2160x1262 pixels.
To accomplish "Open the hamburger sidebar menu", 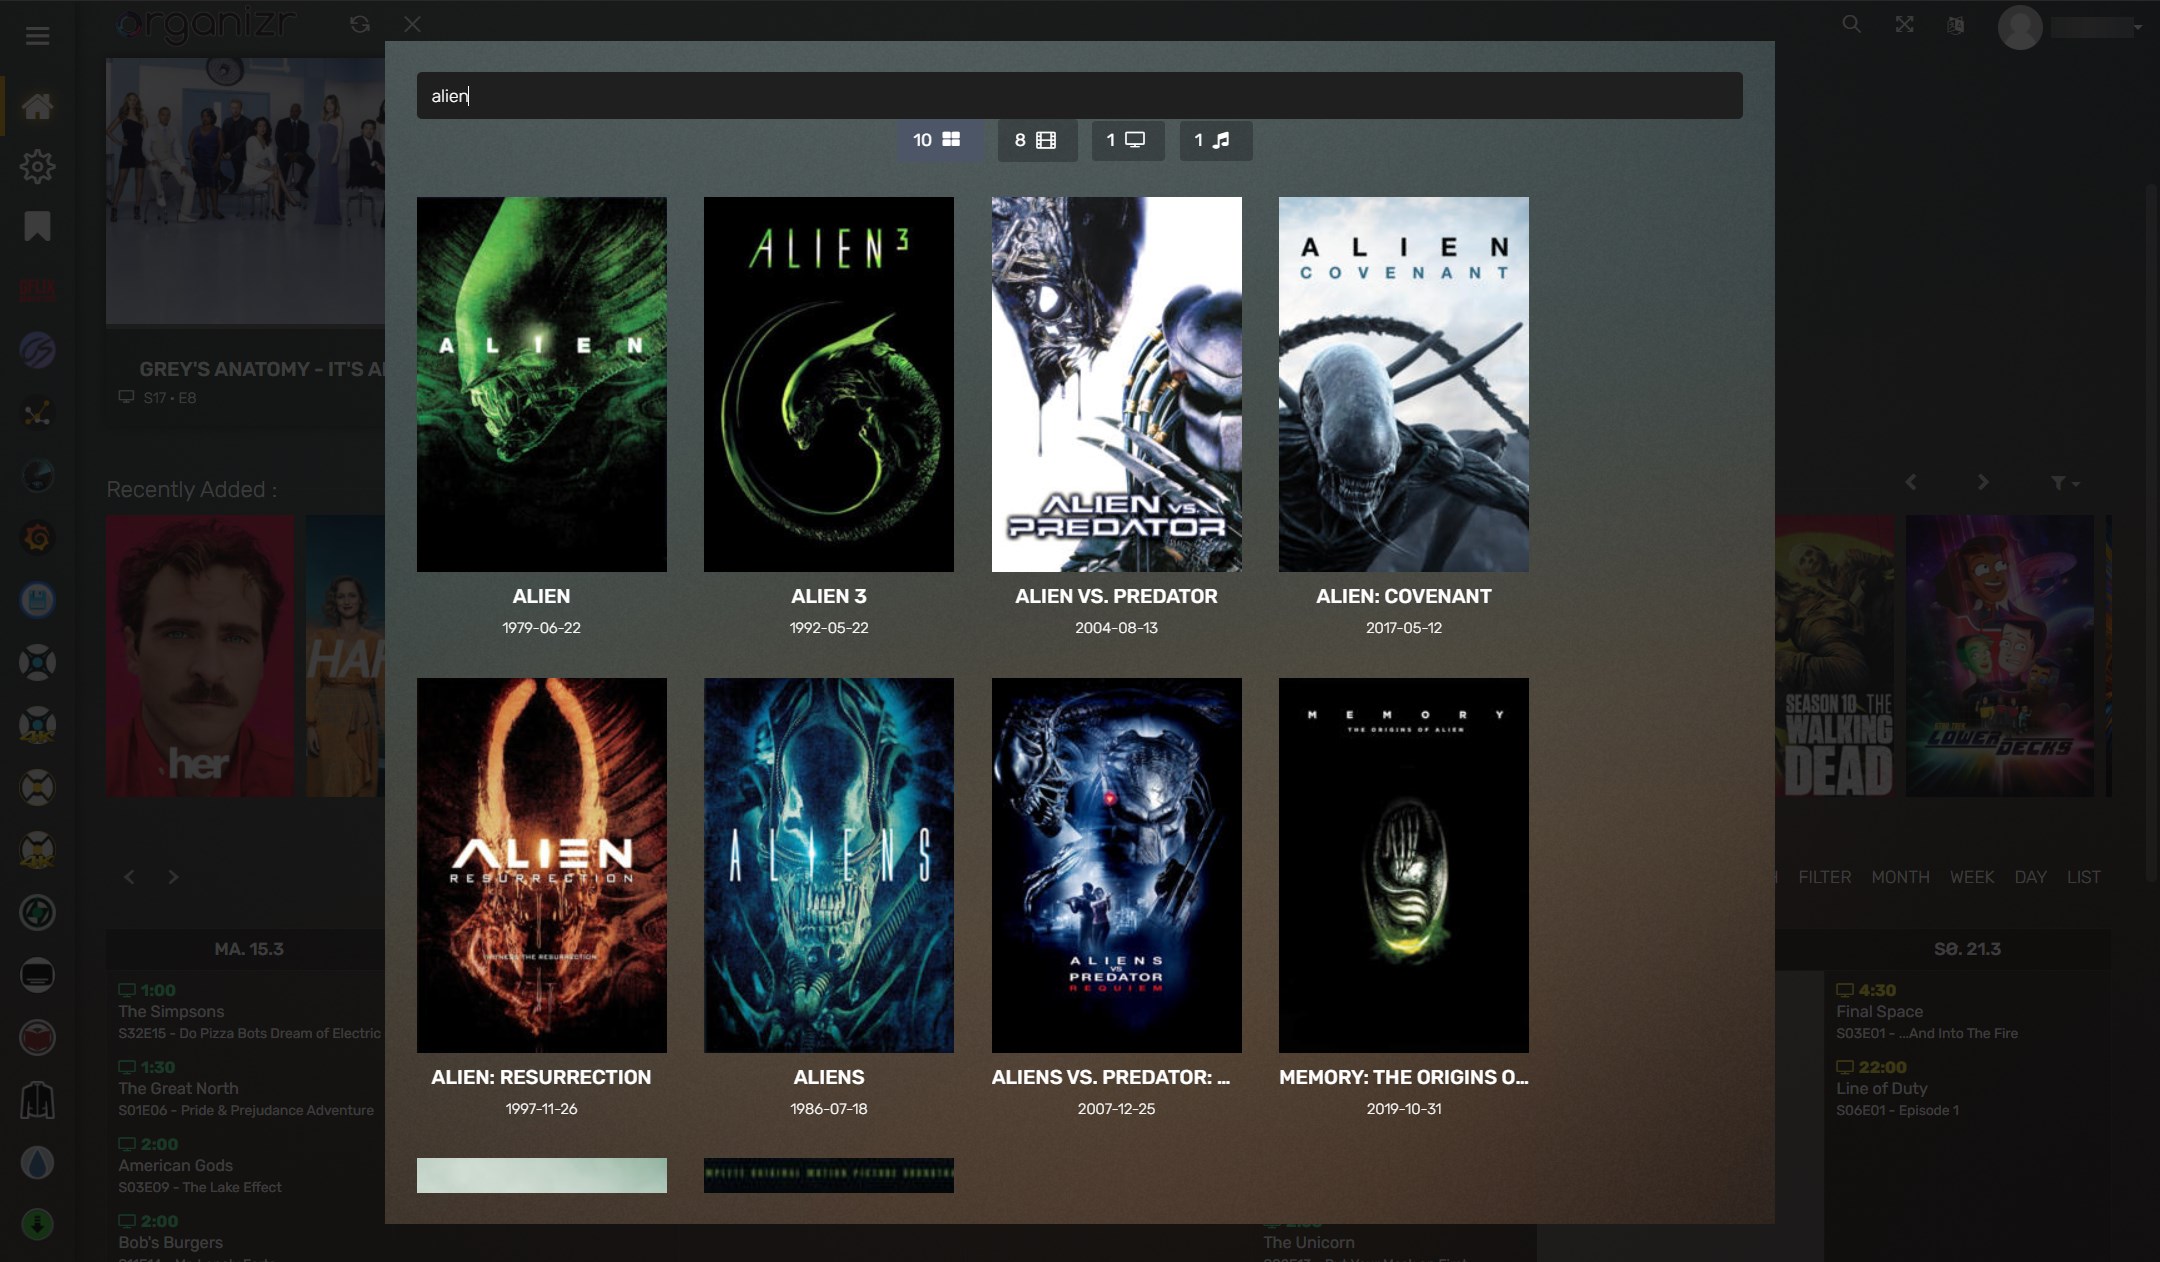I will coord(38,36).
